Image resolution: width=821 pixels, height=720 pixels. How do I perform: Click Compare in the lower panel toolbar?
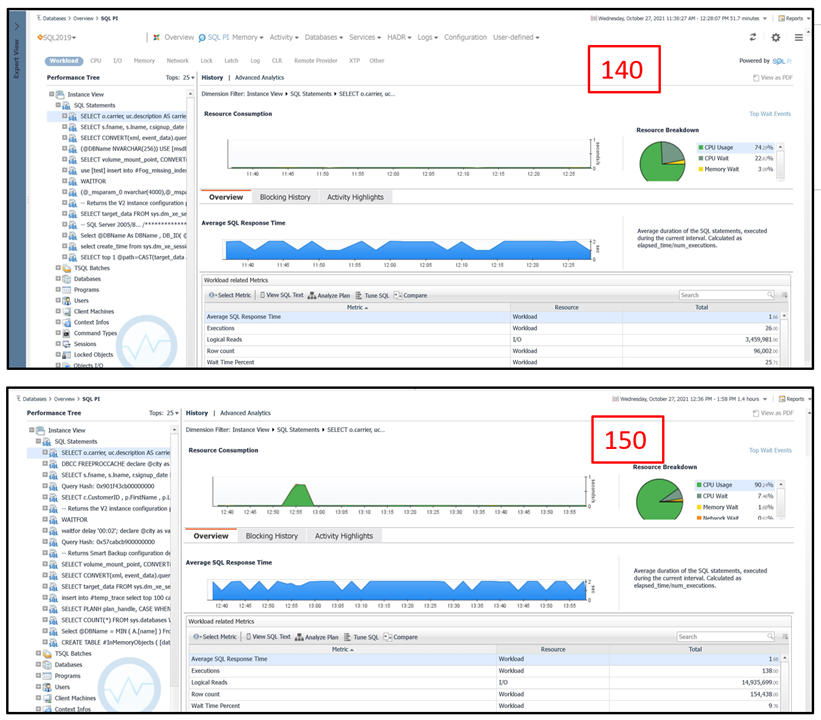click(401, 637)
